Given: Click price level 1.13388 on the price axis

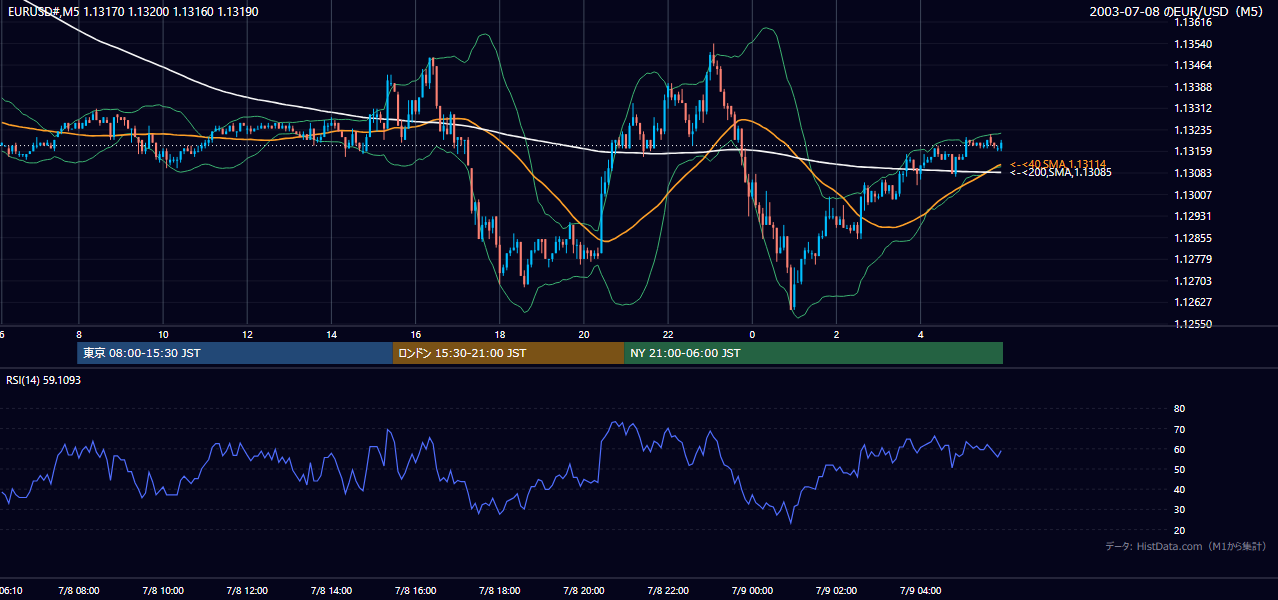Looking at the screenshot, I should (x=1193, y=87).
